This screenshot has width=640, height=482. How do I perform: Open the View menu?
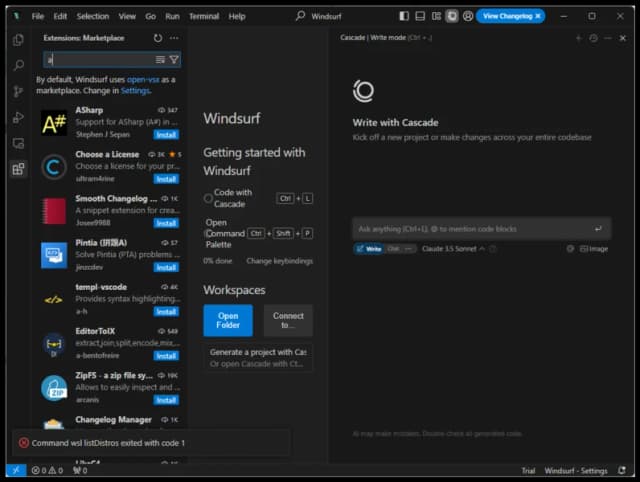click(x=127, y=16)
